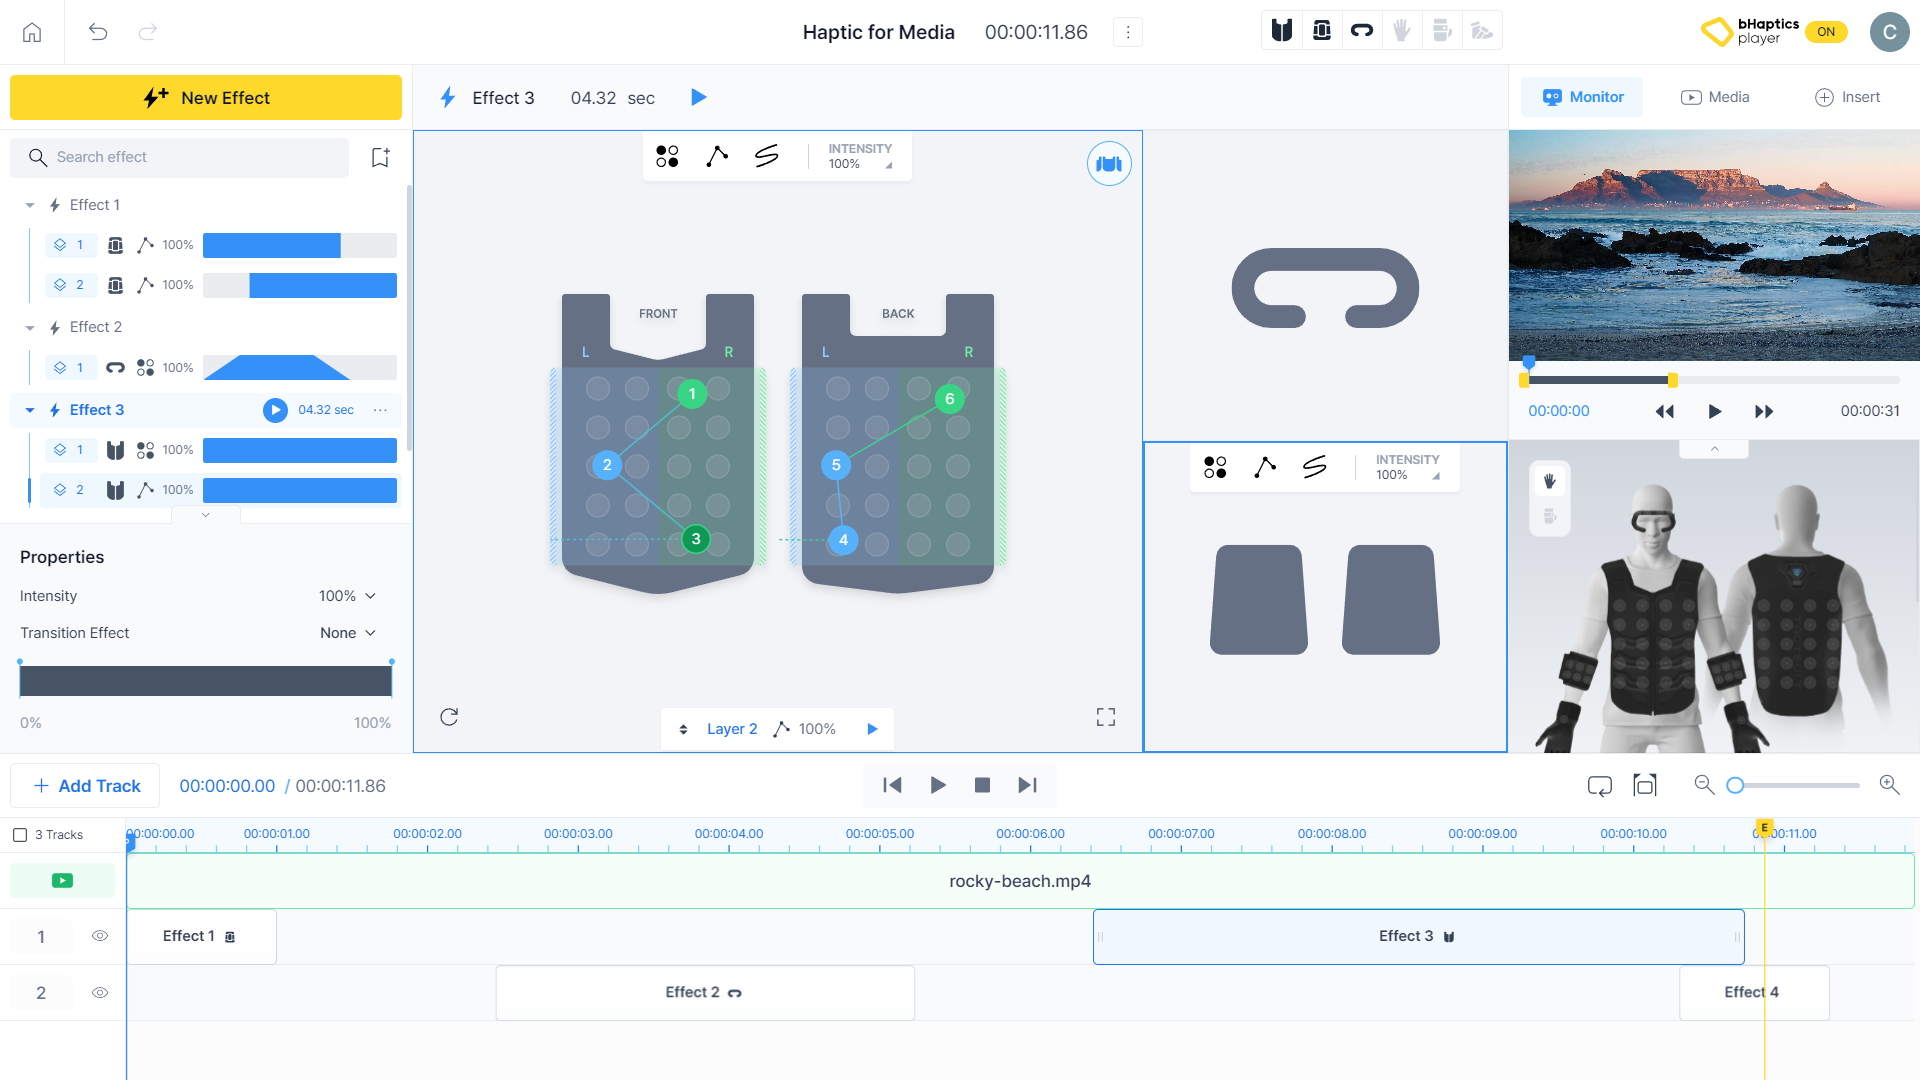
Task: Select the vest device icon in top bar
Action: [x=1282, y=31]
